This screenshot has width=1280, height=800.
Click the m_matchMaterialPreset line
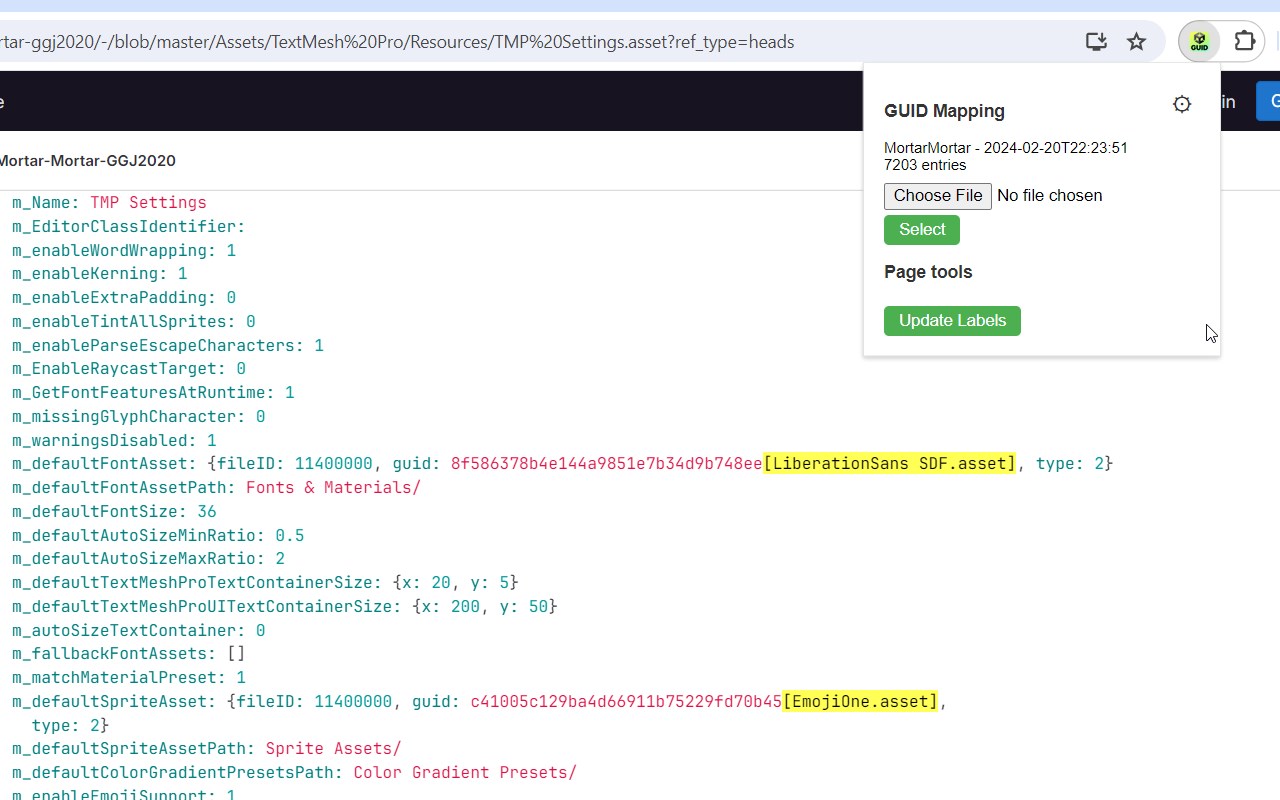[x=129, y=678]
